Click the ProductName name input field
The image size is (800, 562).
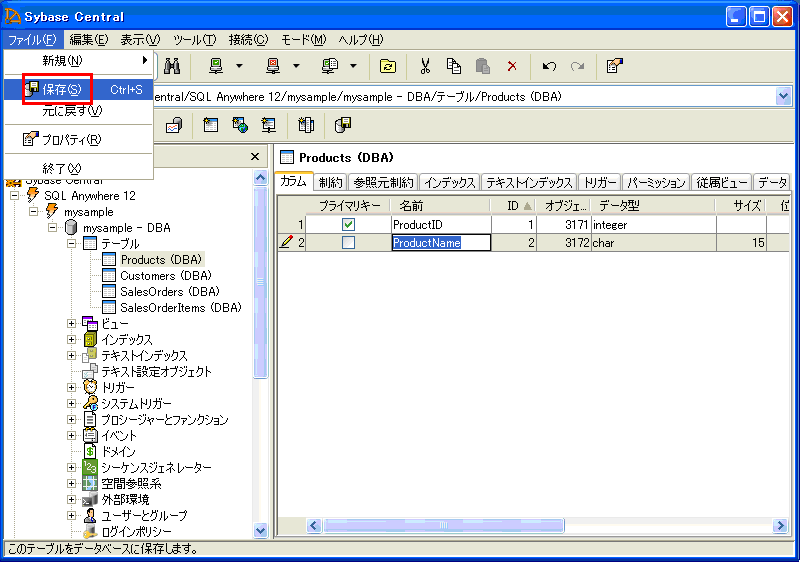coord(440,243)
